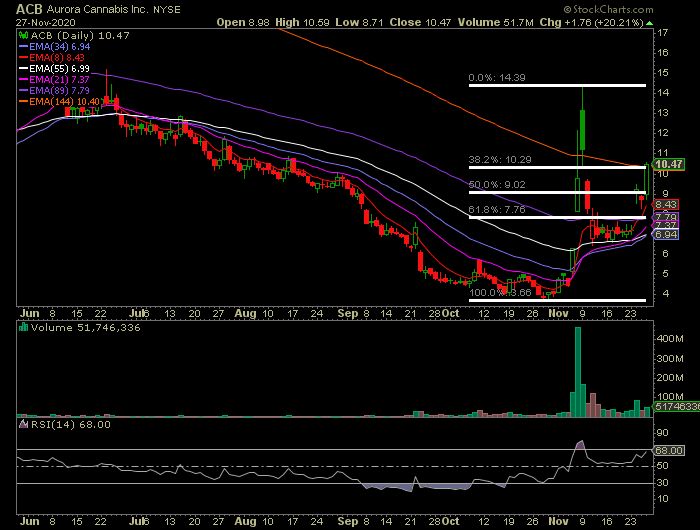Click the 17 label on price axis
This screenshot has width=700, height=530.
coord(662,33)
